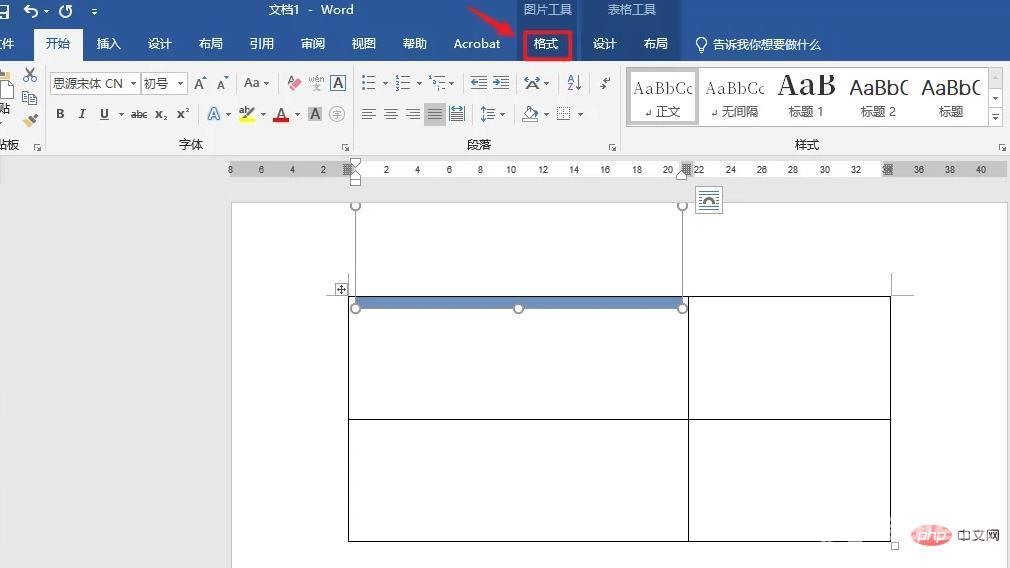The width and height of the screenshot is (1010, 568).
Task: Clear all formatting with eraser icon
Action: (x=294, y=83)
